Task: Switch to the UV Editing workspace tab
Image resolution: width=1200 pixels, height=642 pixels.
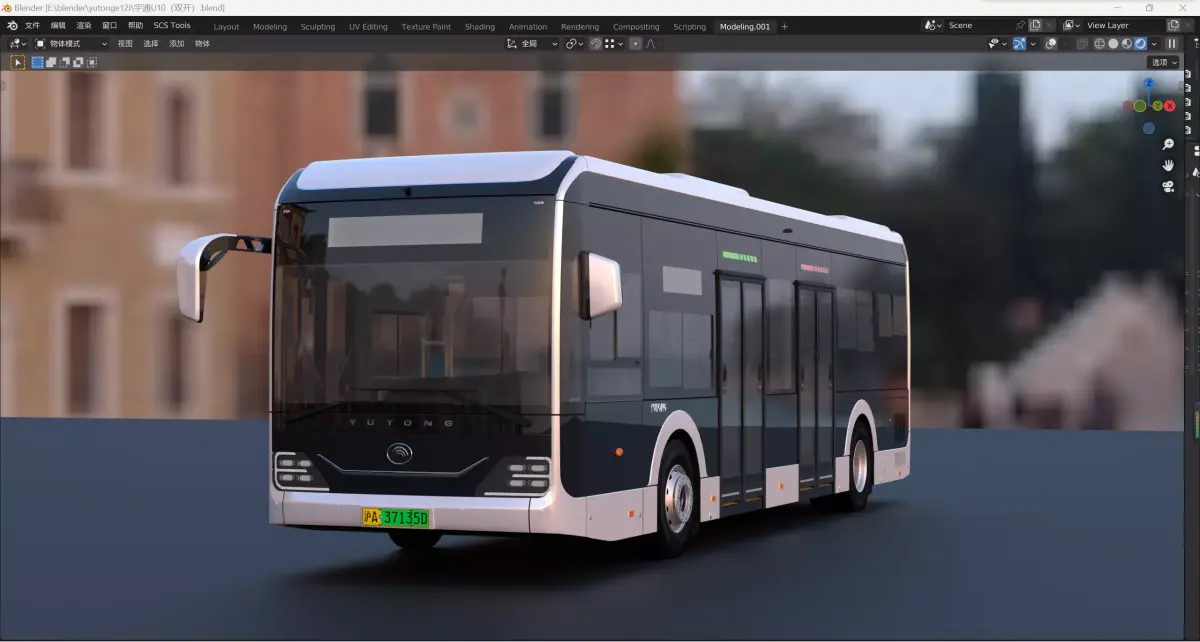Action: click(368, 27)
